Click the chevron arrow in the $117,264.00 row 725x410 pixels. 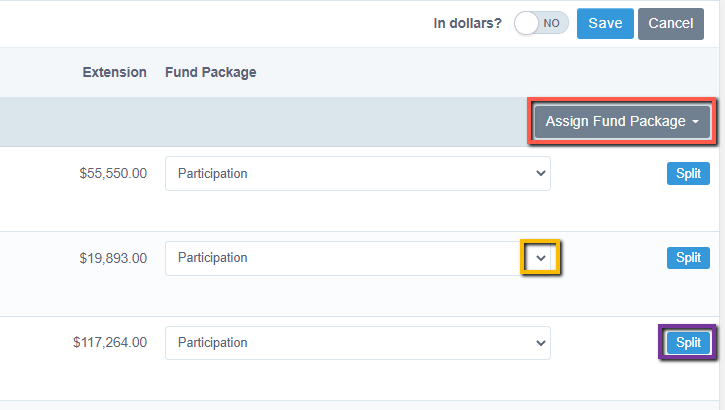click(540, 343)
